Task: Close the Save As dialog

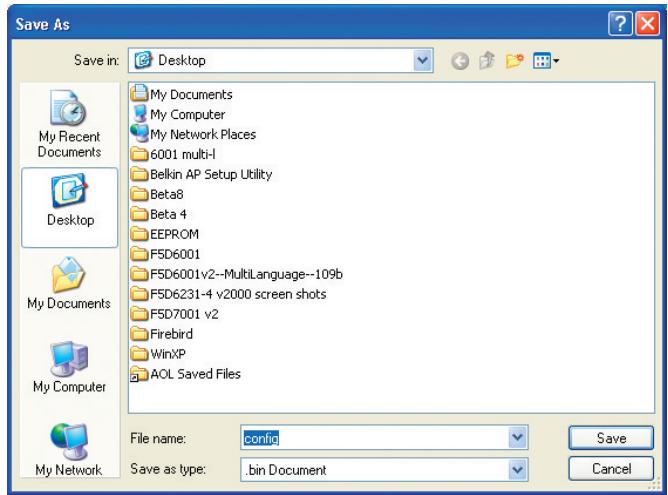Action: click(648, 23)
